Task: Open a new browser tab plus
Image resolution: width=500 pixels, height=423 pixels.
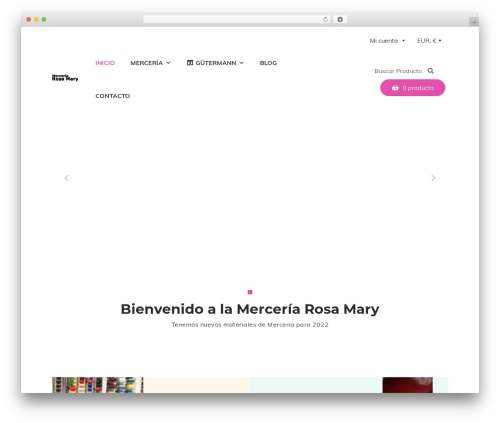Action: pos(474,22)
